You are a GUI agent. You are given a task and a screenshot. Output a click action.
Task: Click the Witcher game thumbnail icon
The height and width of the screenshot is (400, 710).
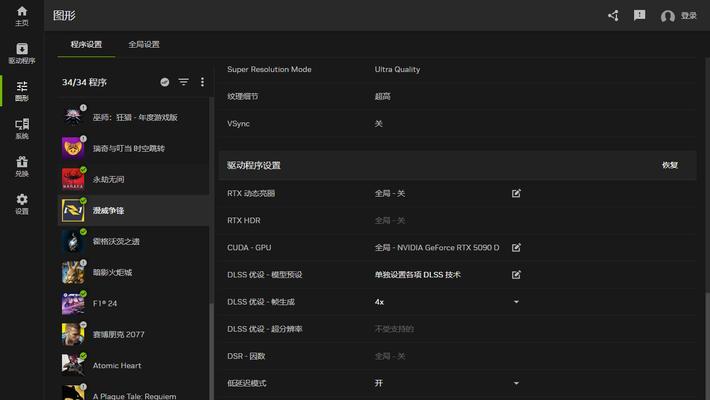point(73,117)
